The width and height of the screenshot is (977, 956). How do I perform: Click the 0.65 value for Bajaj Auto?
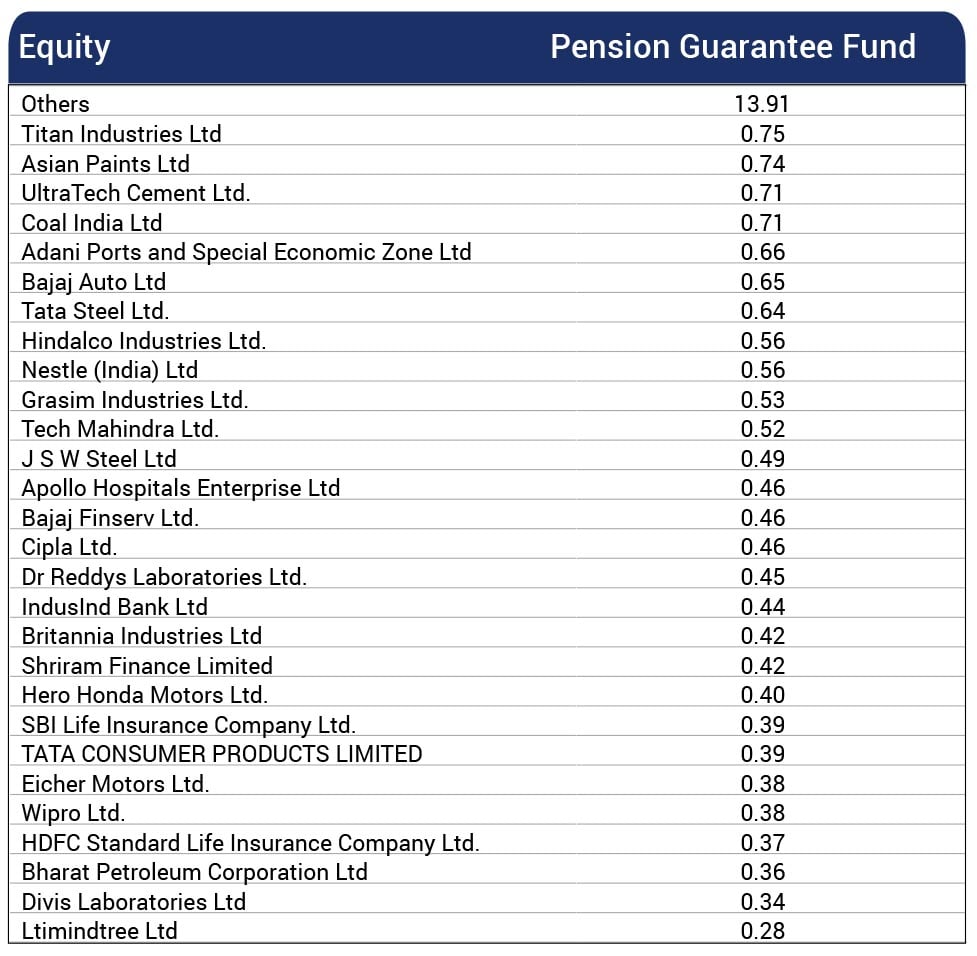(x=762, y=282)
